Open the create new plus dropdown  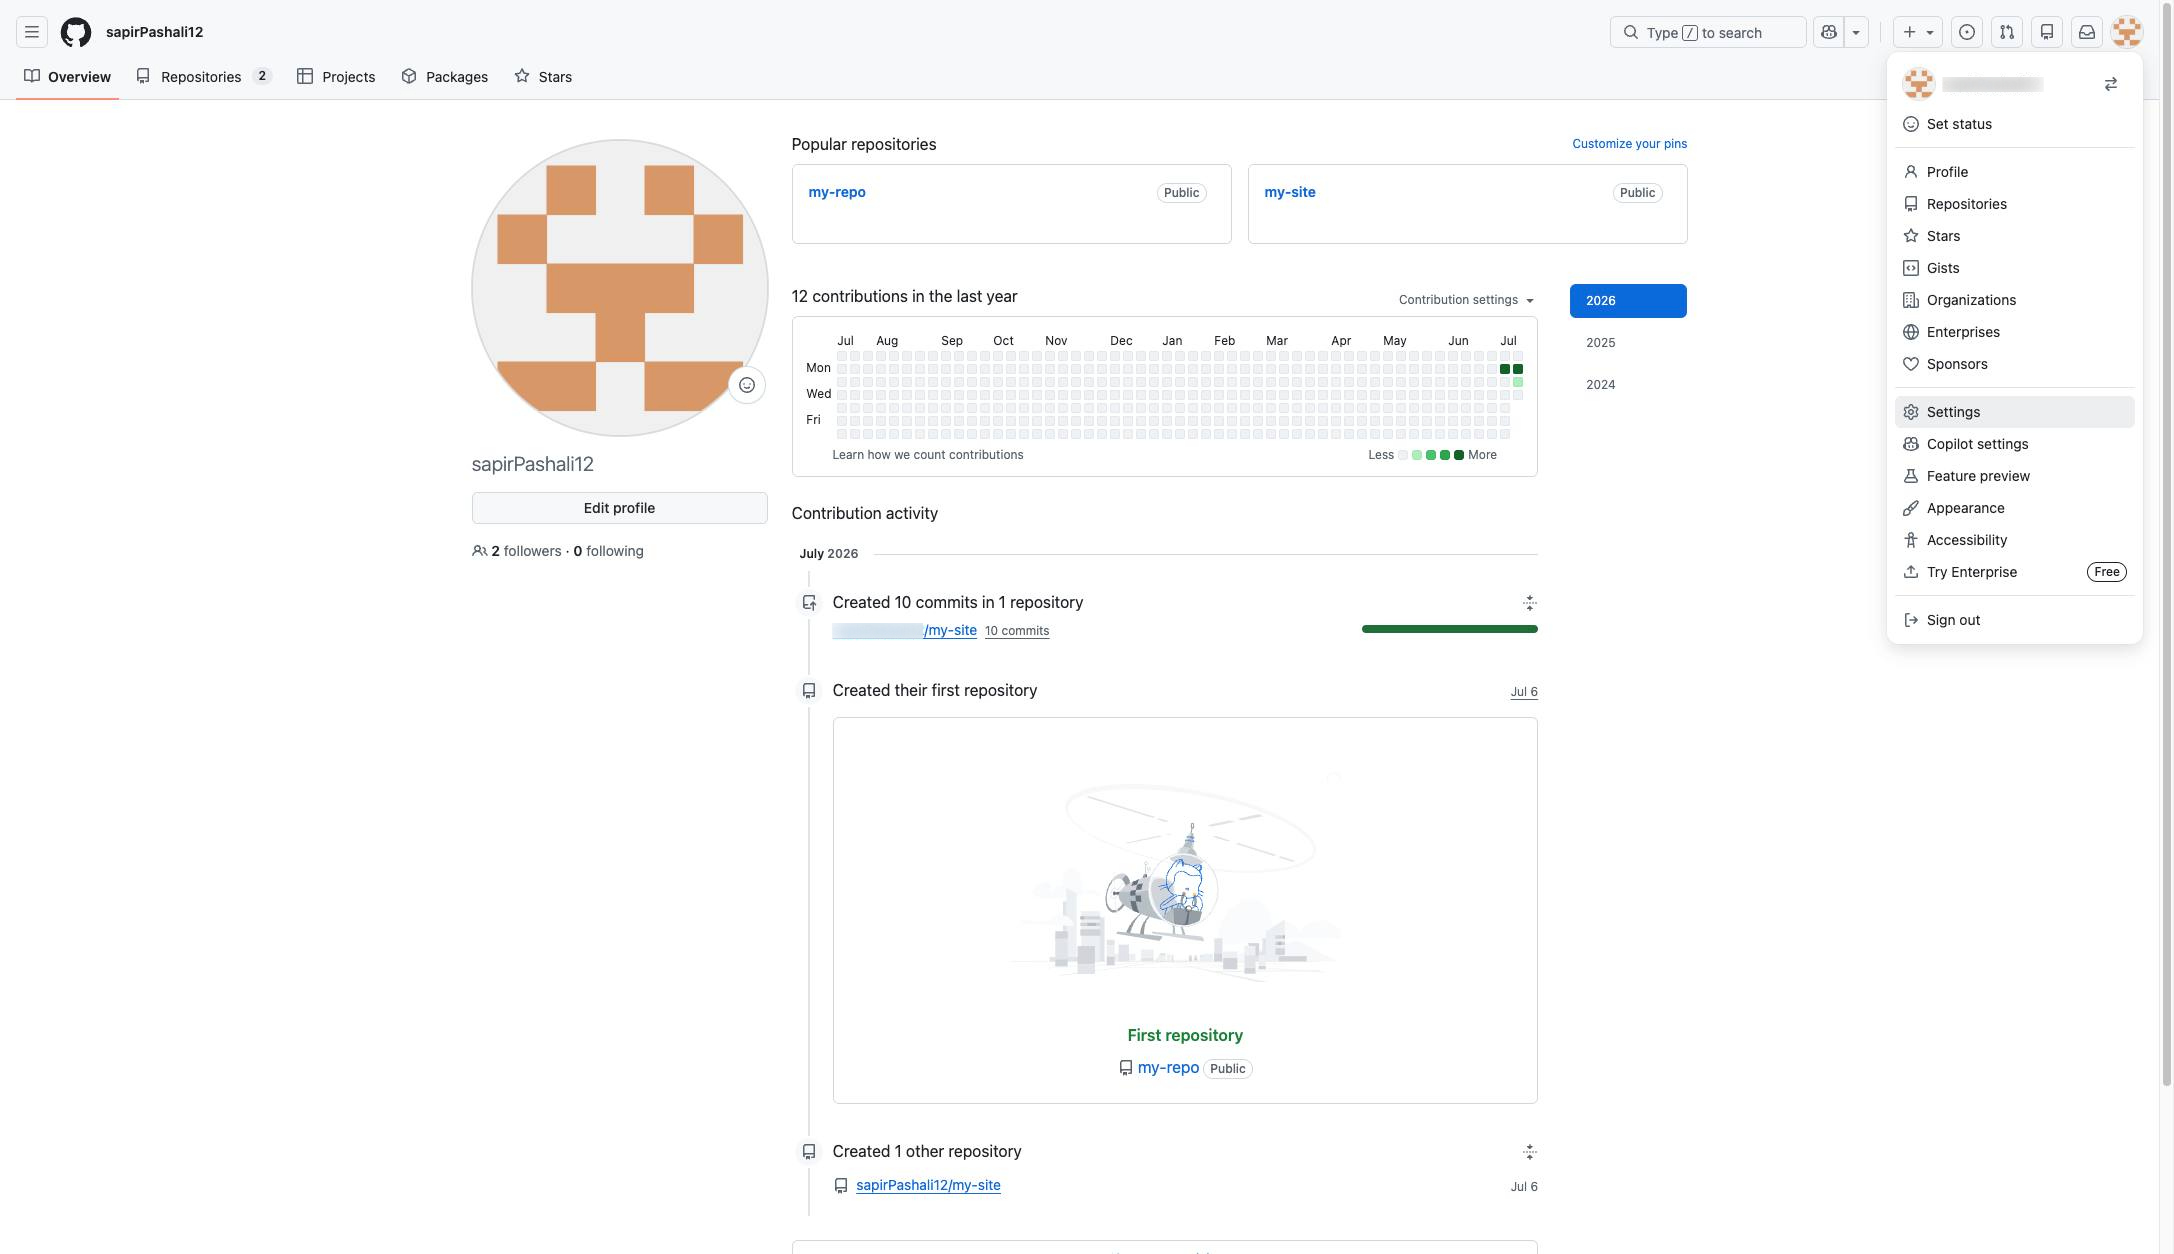point(1918,32)
